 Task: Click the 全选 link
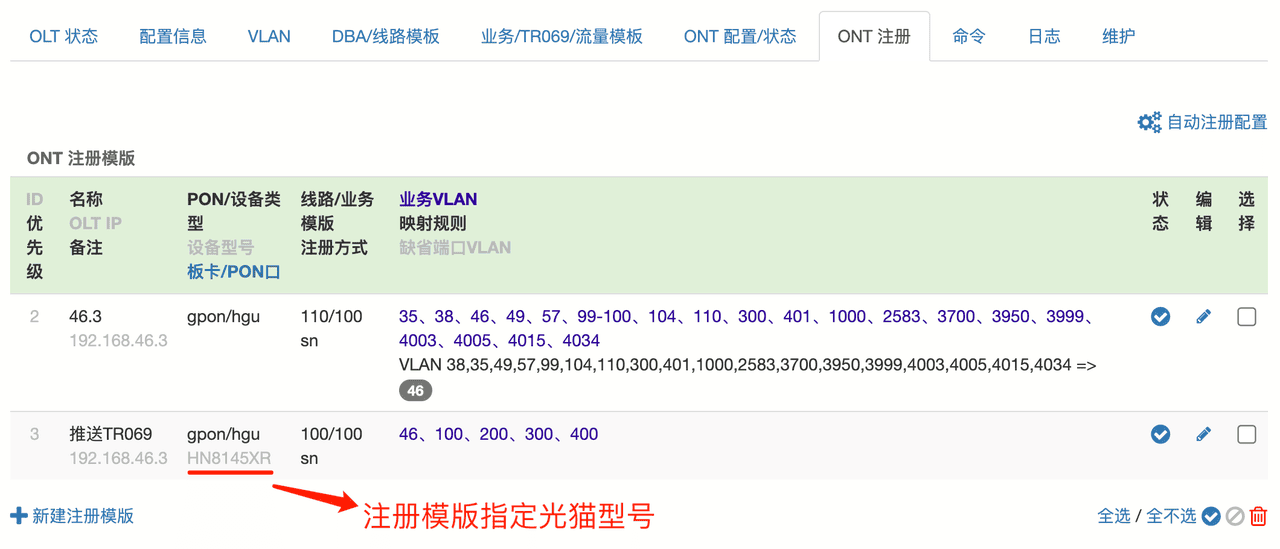click(x=1114, y=516)
